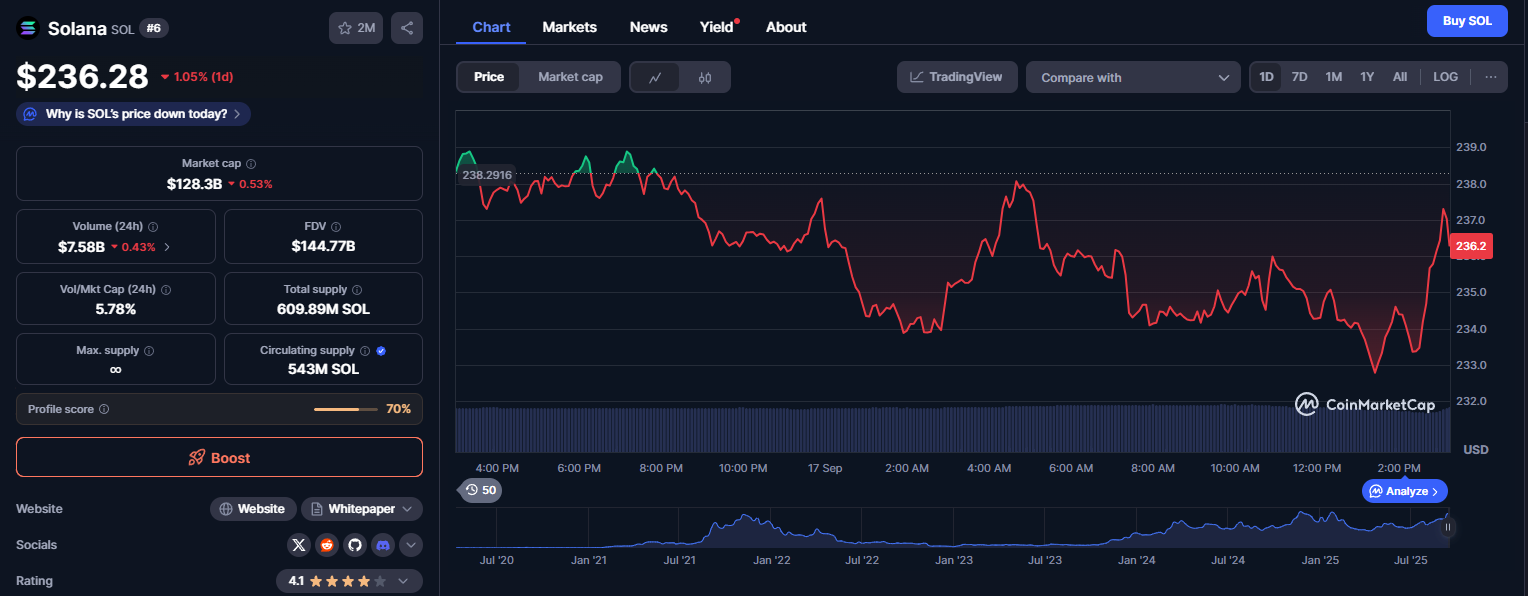The width and height of the screenshot is (1528, 596).
Task: Click the 5.78% Vol/Mkt Cap value
Action: (116, 309)
